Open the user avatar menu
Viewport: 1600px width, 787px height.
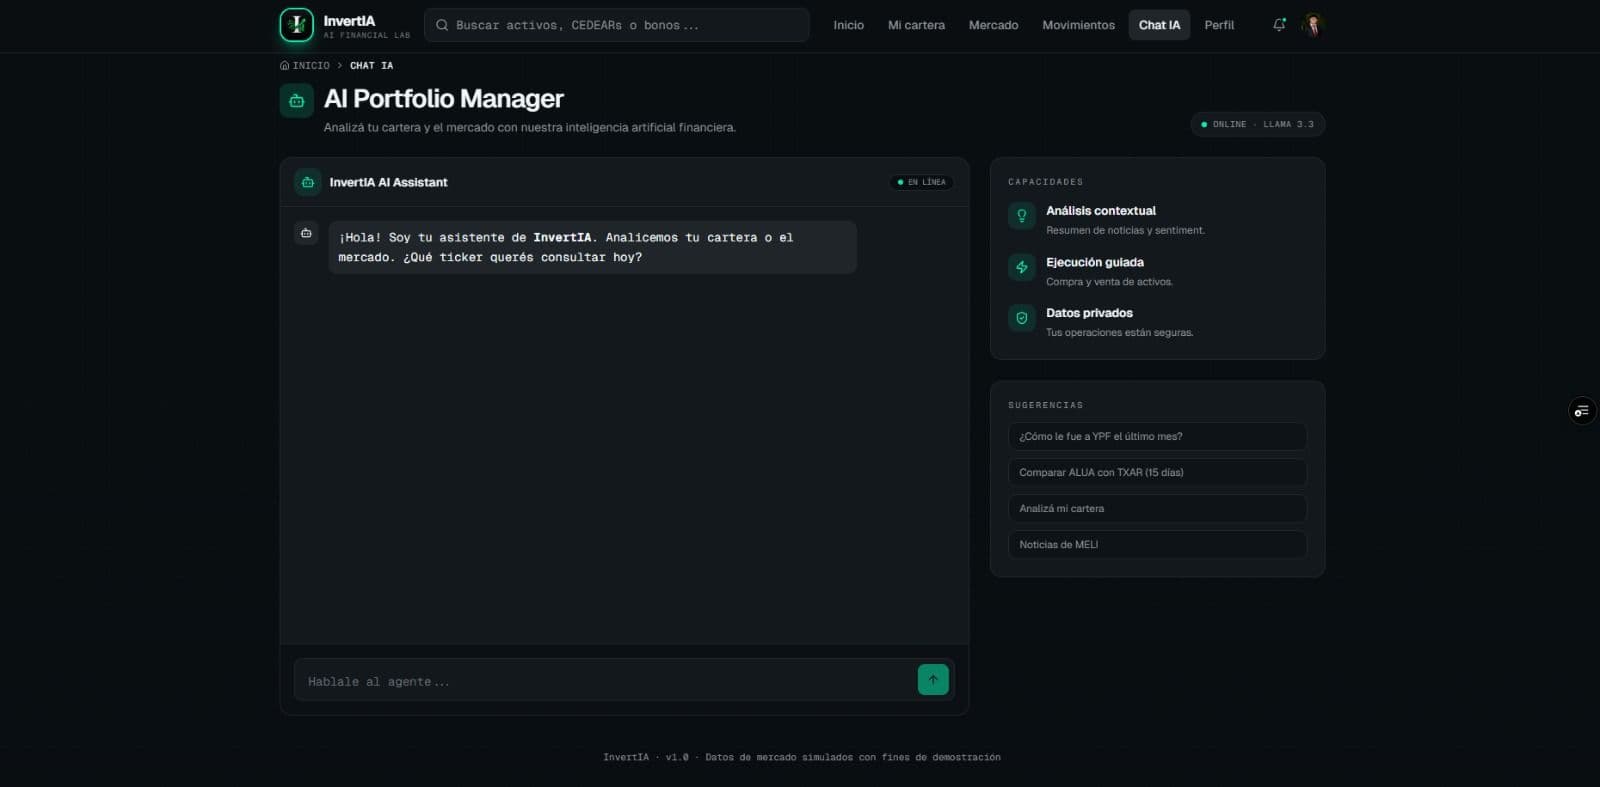1314,25
